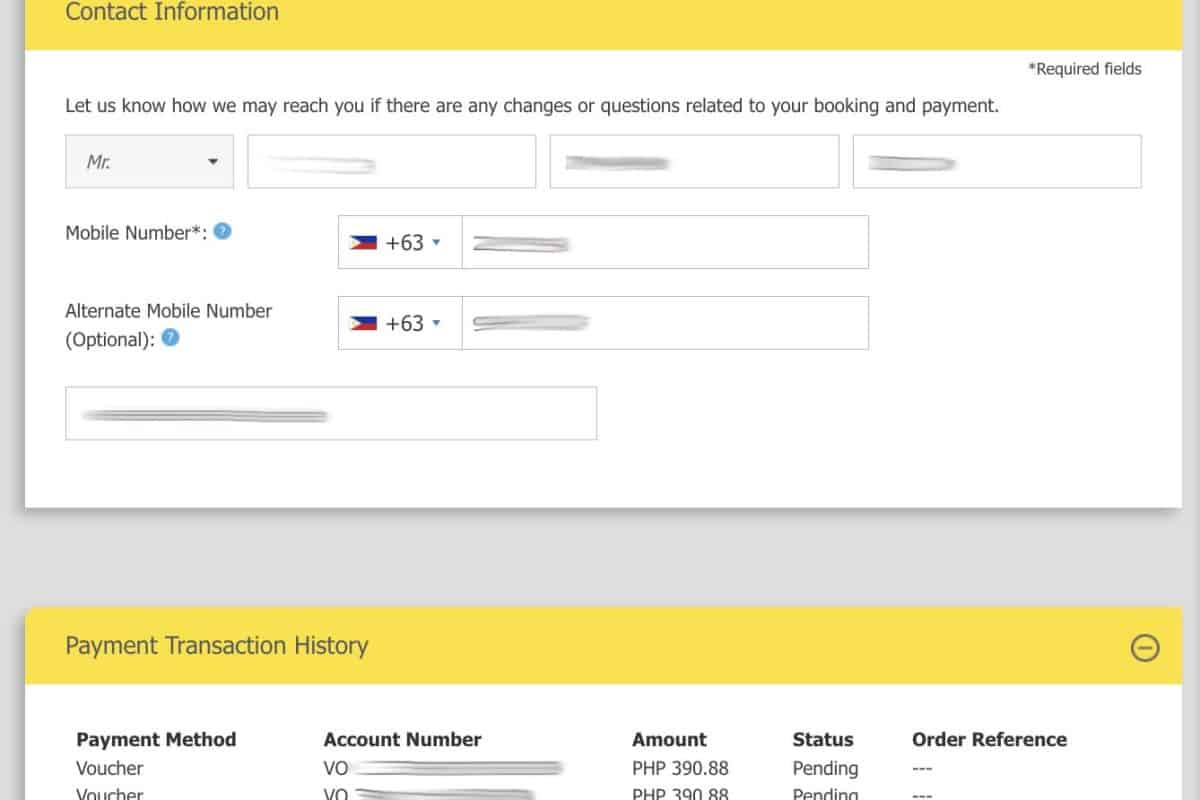Click the Status column header

[823, 740]
